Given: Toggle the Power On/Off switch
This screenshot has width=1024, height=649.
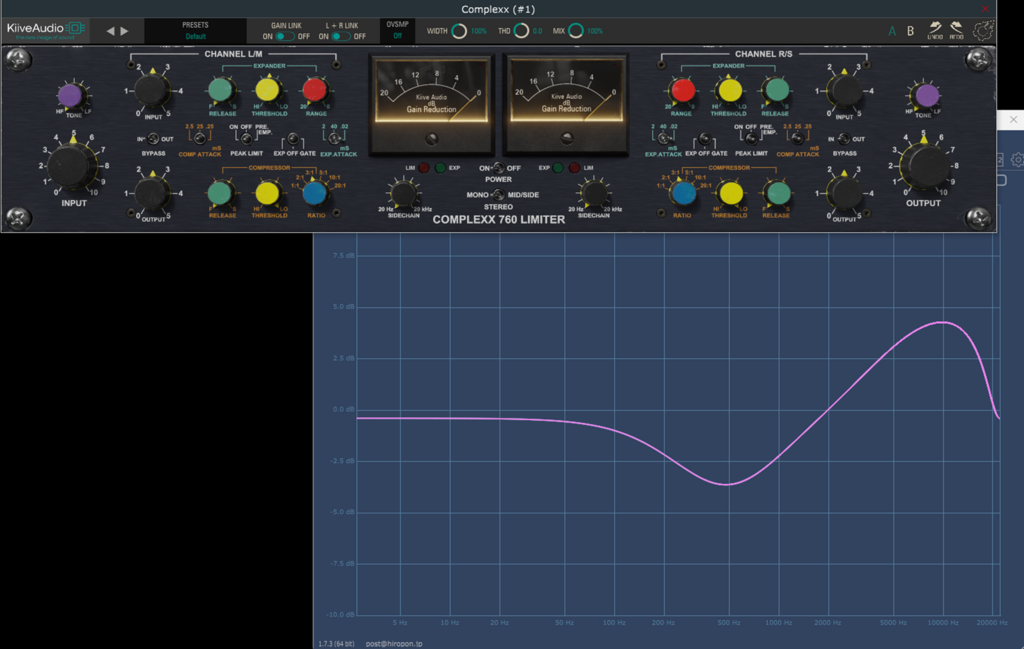Looking at the screenshot, I should pyautogui.click(x=498, y=168).
